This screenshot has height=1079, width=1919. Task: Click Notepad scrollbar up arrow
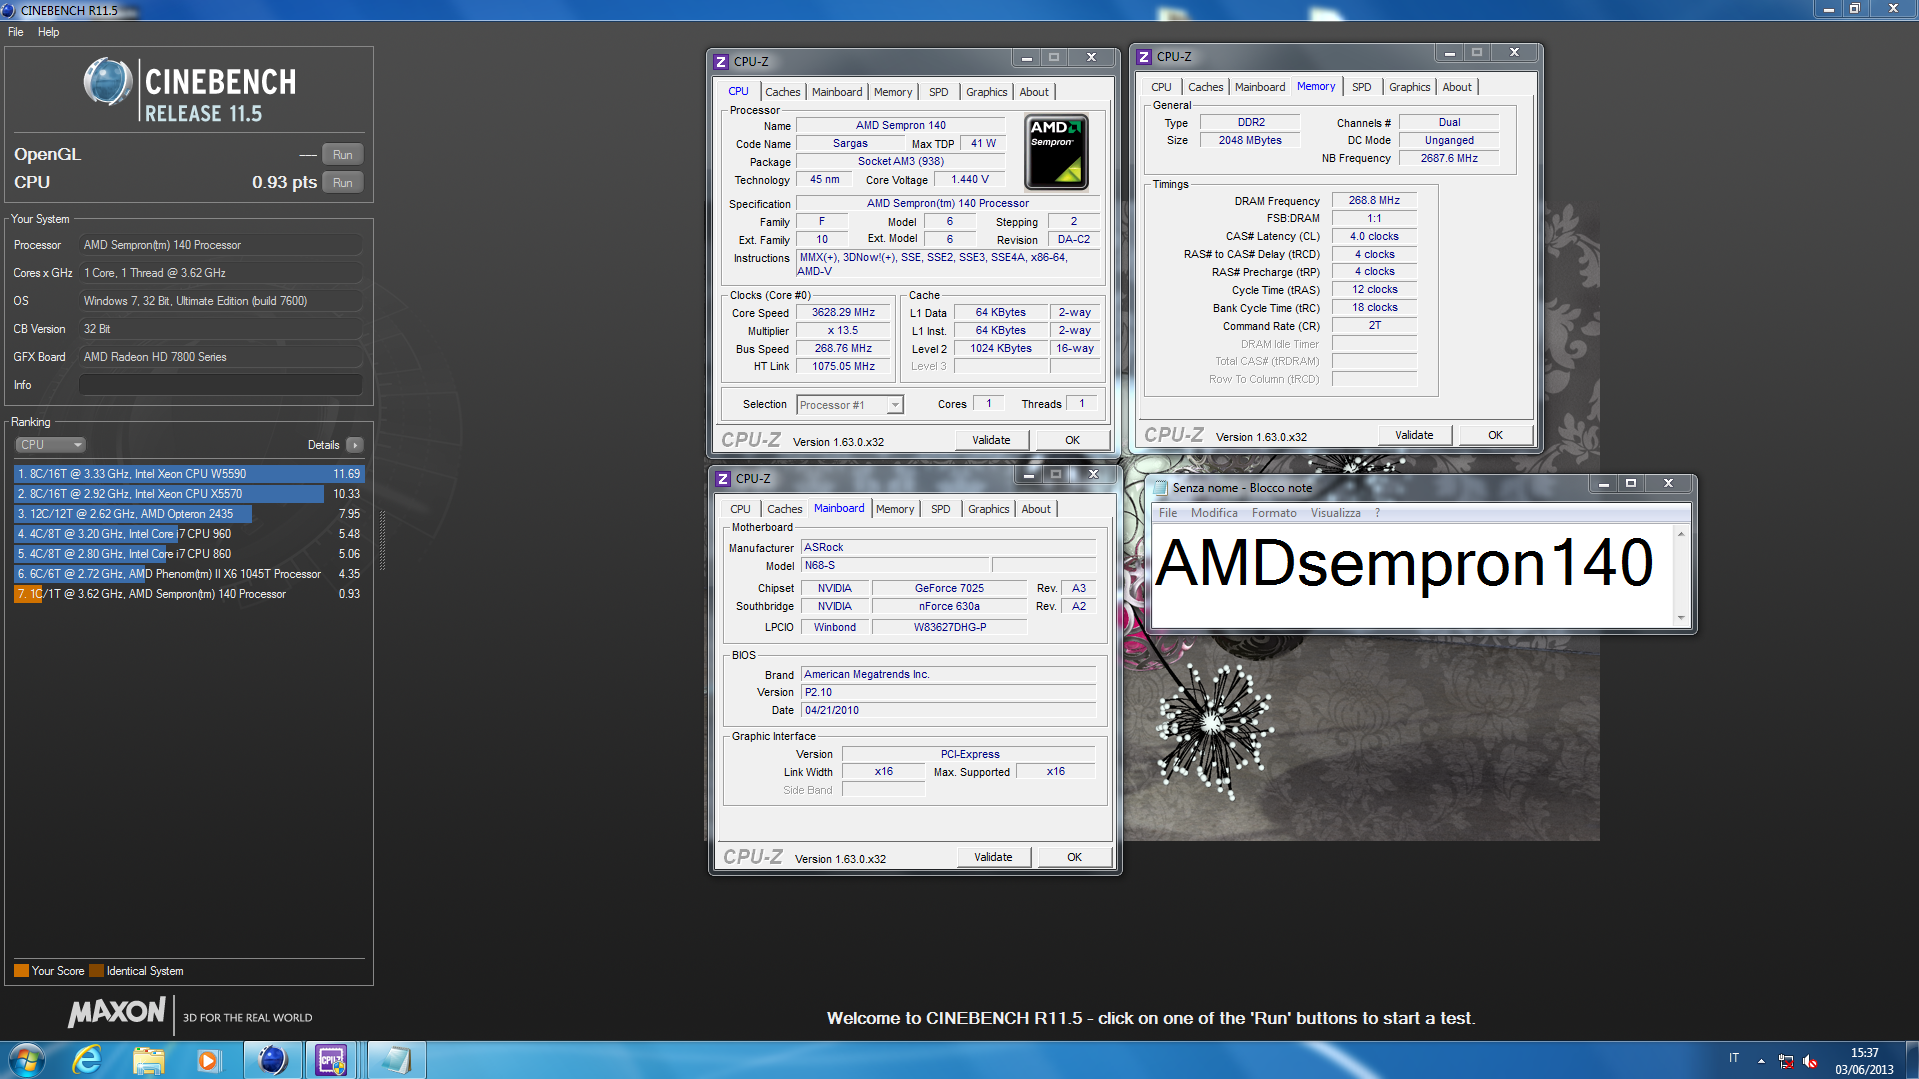tap(1681, 534)
